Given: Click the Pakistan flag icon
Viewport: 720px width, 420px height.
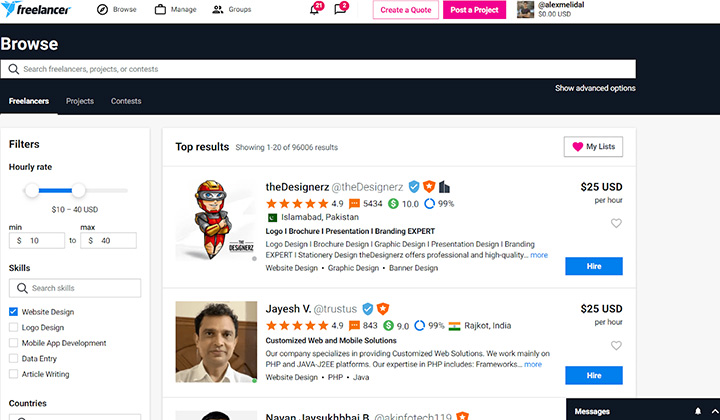Looking at the screenshot, I should point(272,217).
